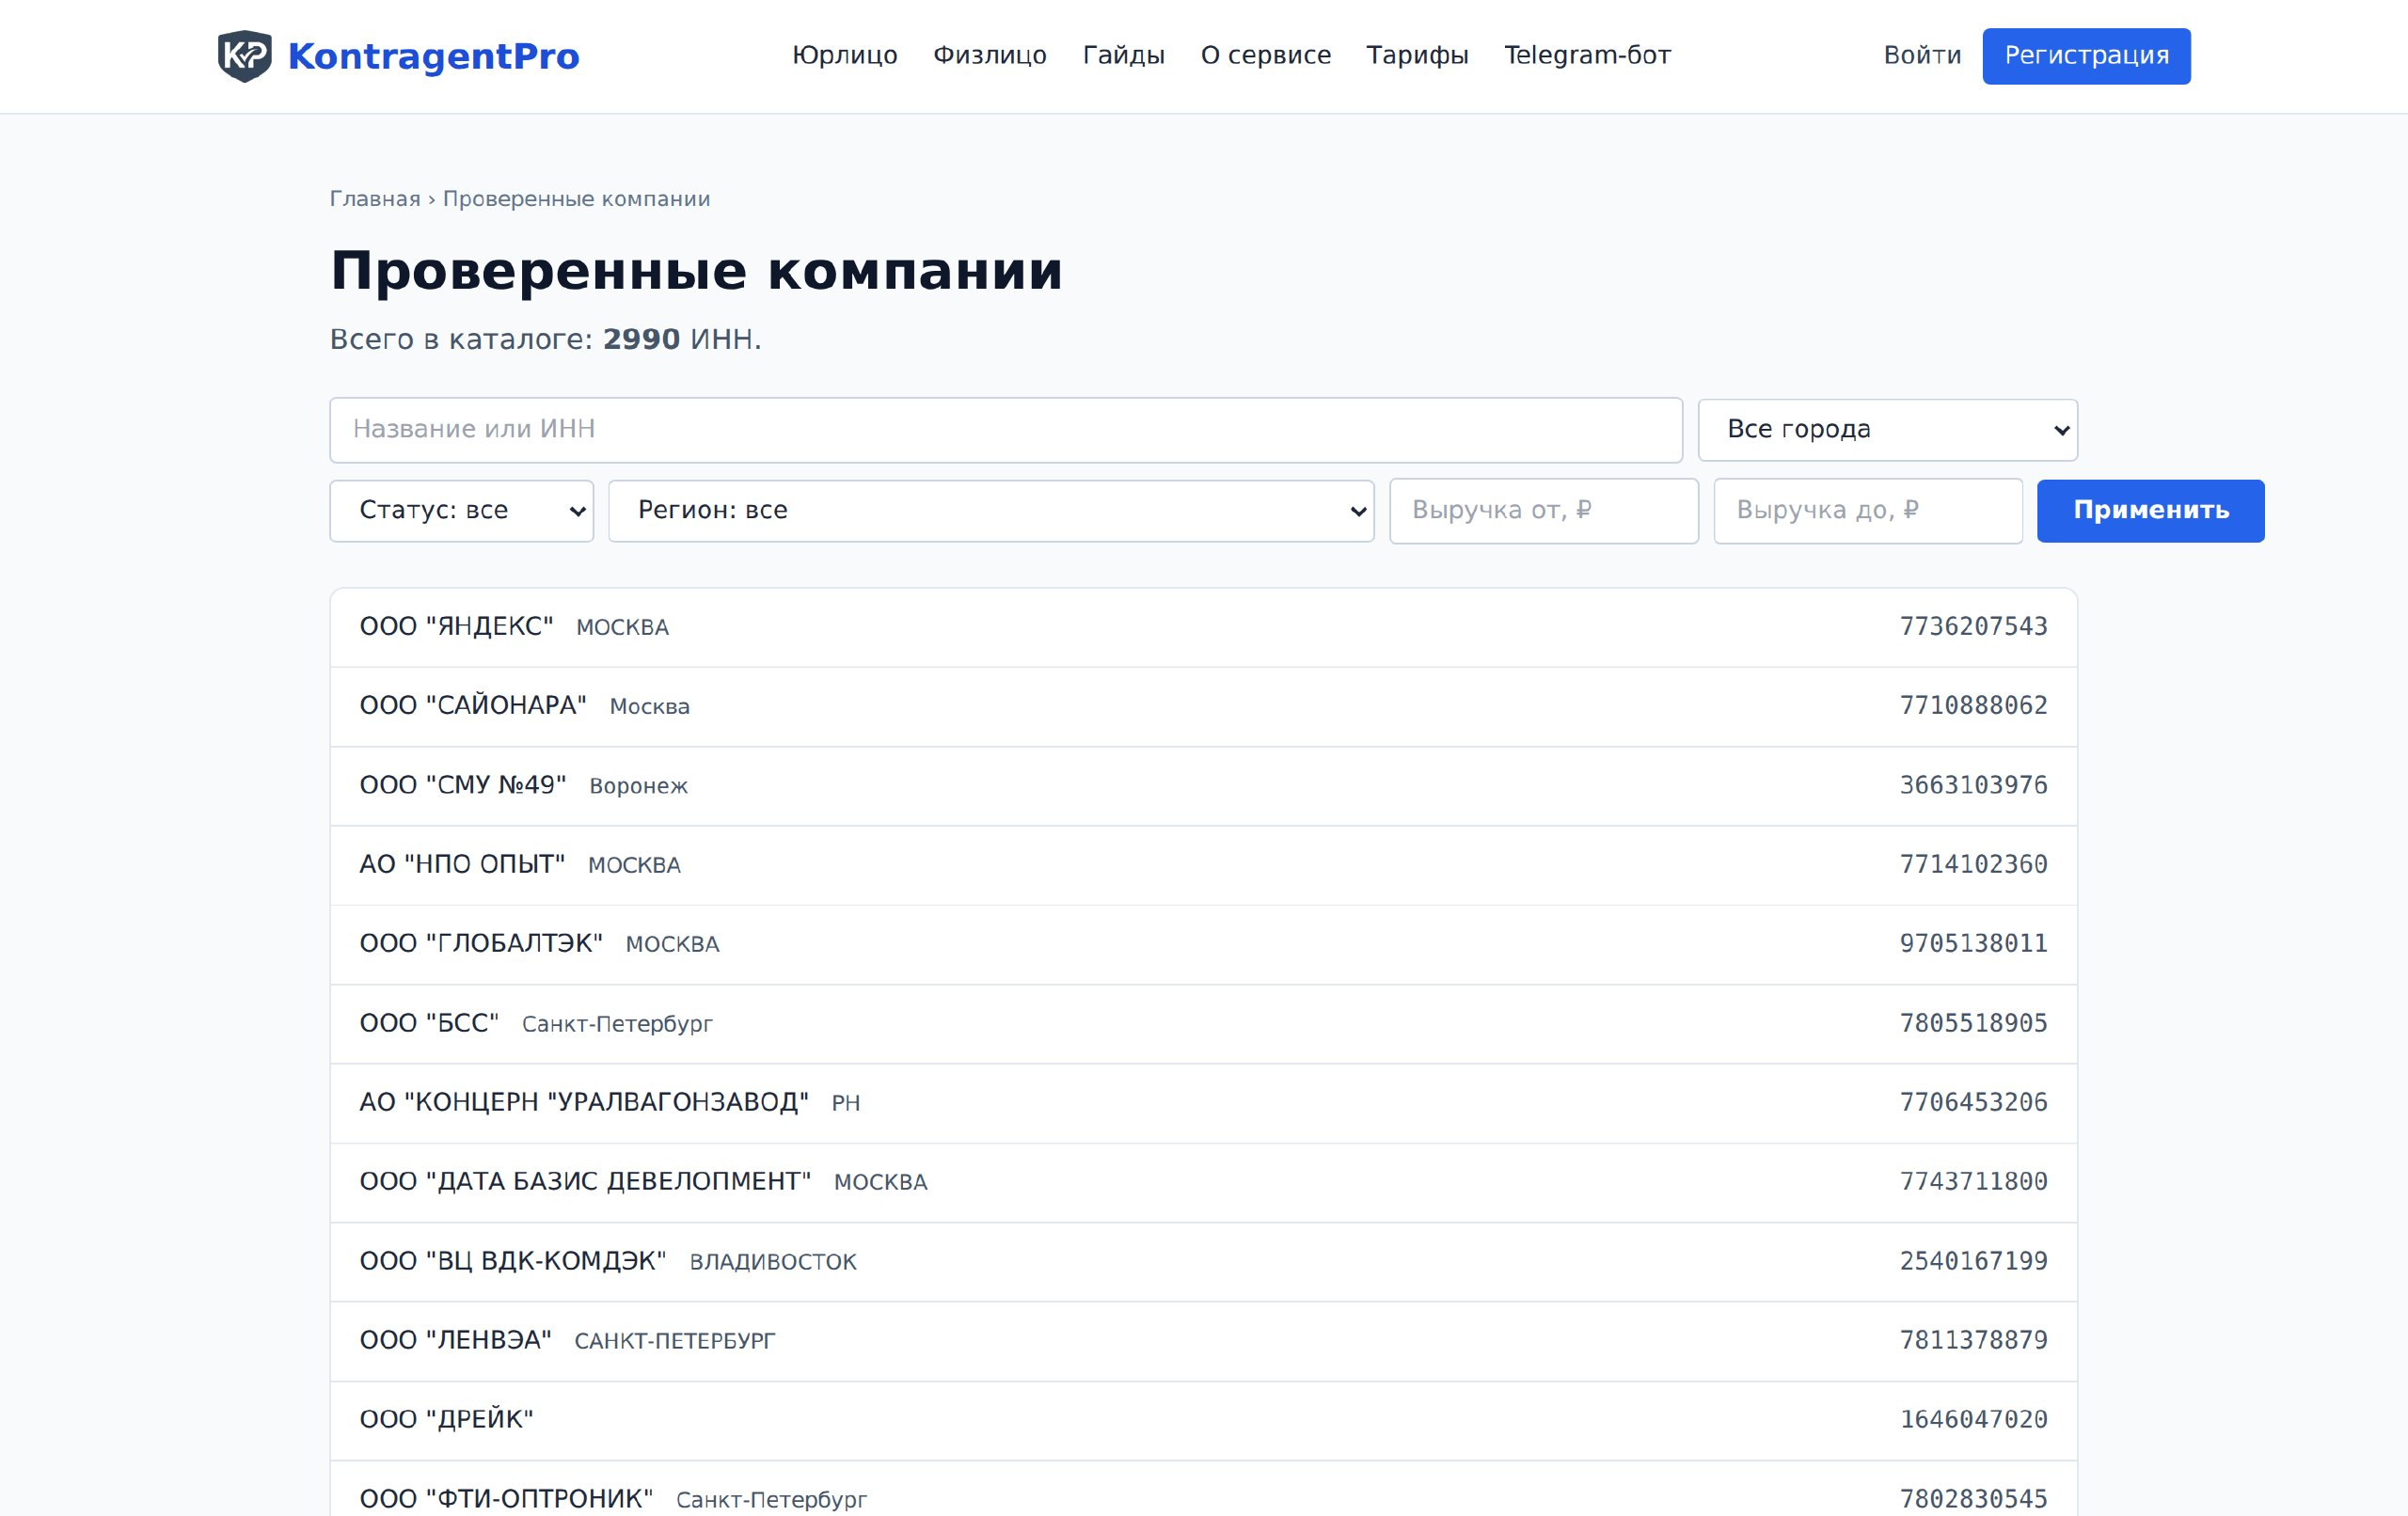Focus the Название или ИНН search field

click(1006, 430)
